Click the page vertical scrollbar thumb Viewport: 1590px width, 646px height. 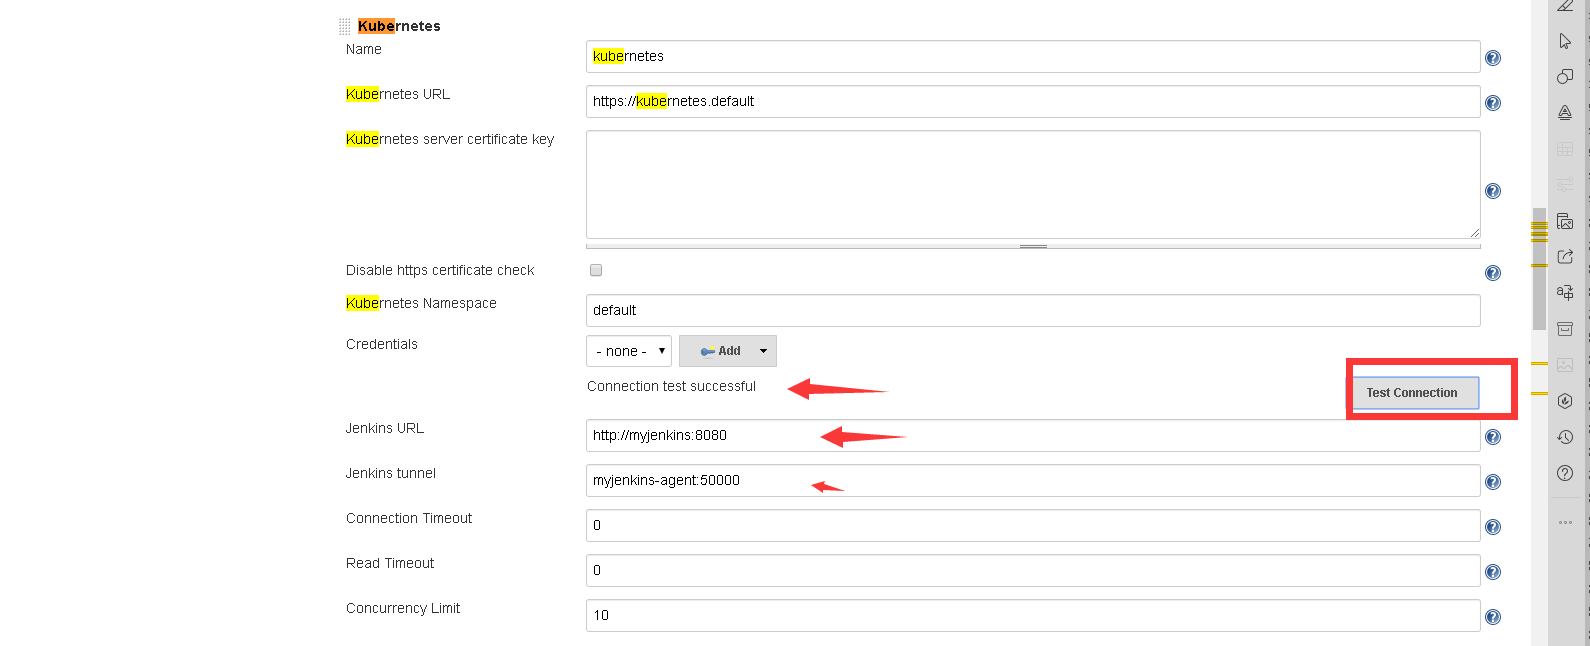tap(1539, 269)
